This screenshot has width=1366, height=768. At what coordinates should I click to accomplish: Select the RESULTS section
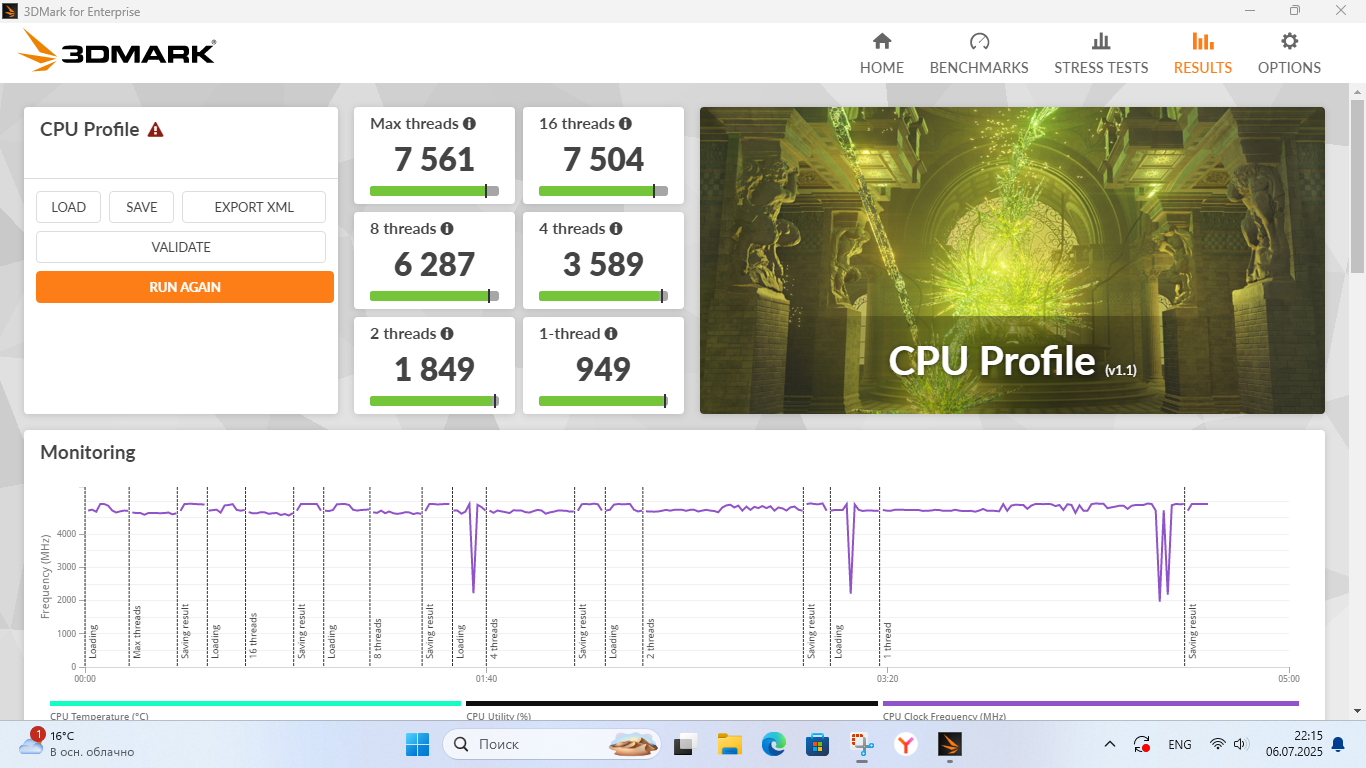coord(1203,54)
